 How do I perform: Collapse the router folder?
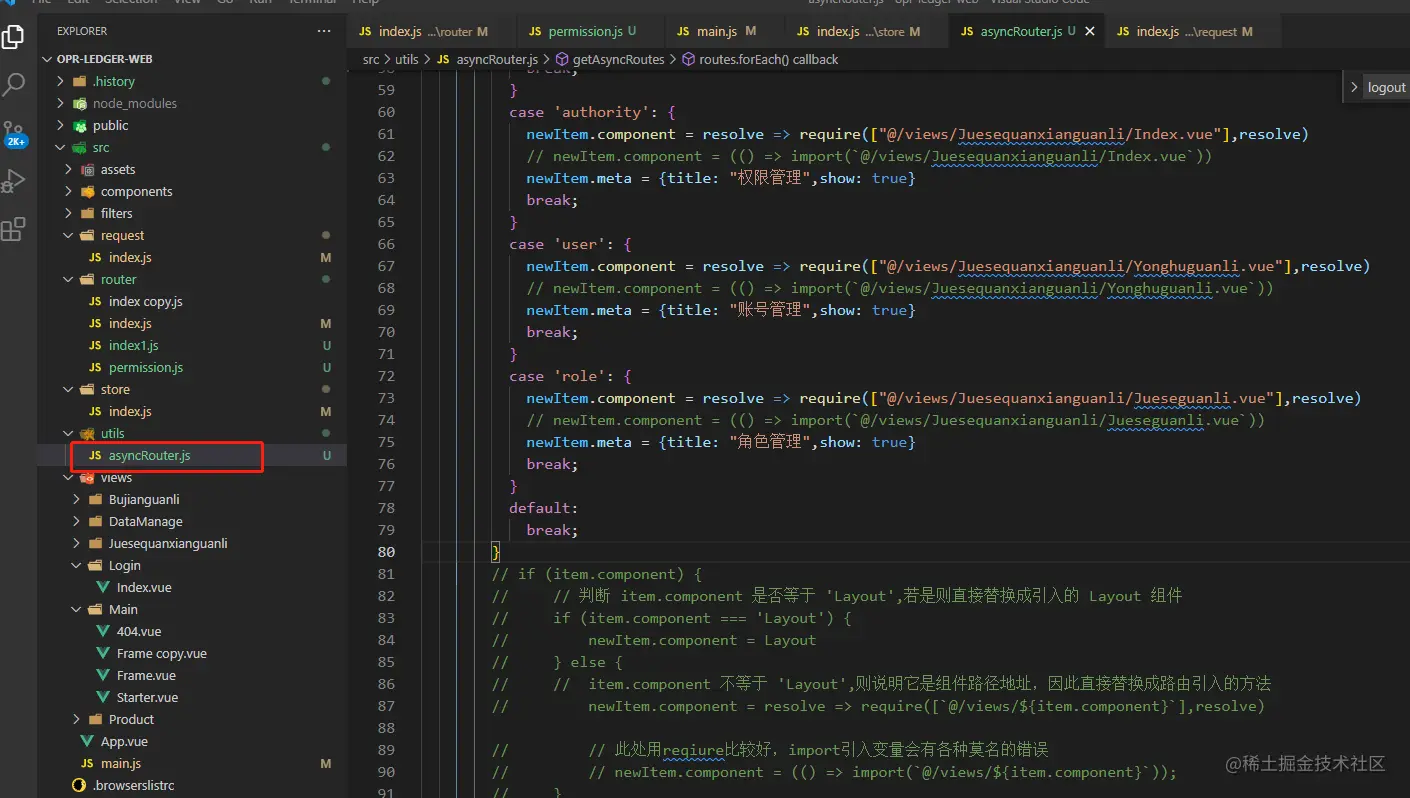tap(69, 279)
